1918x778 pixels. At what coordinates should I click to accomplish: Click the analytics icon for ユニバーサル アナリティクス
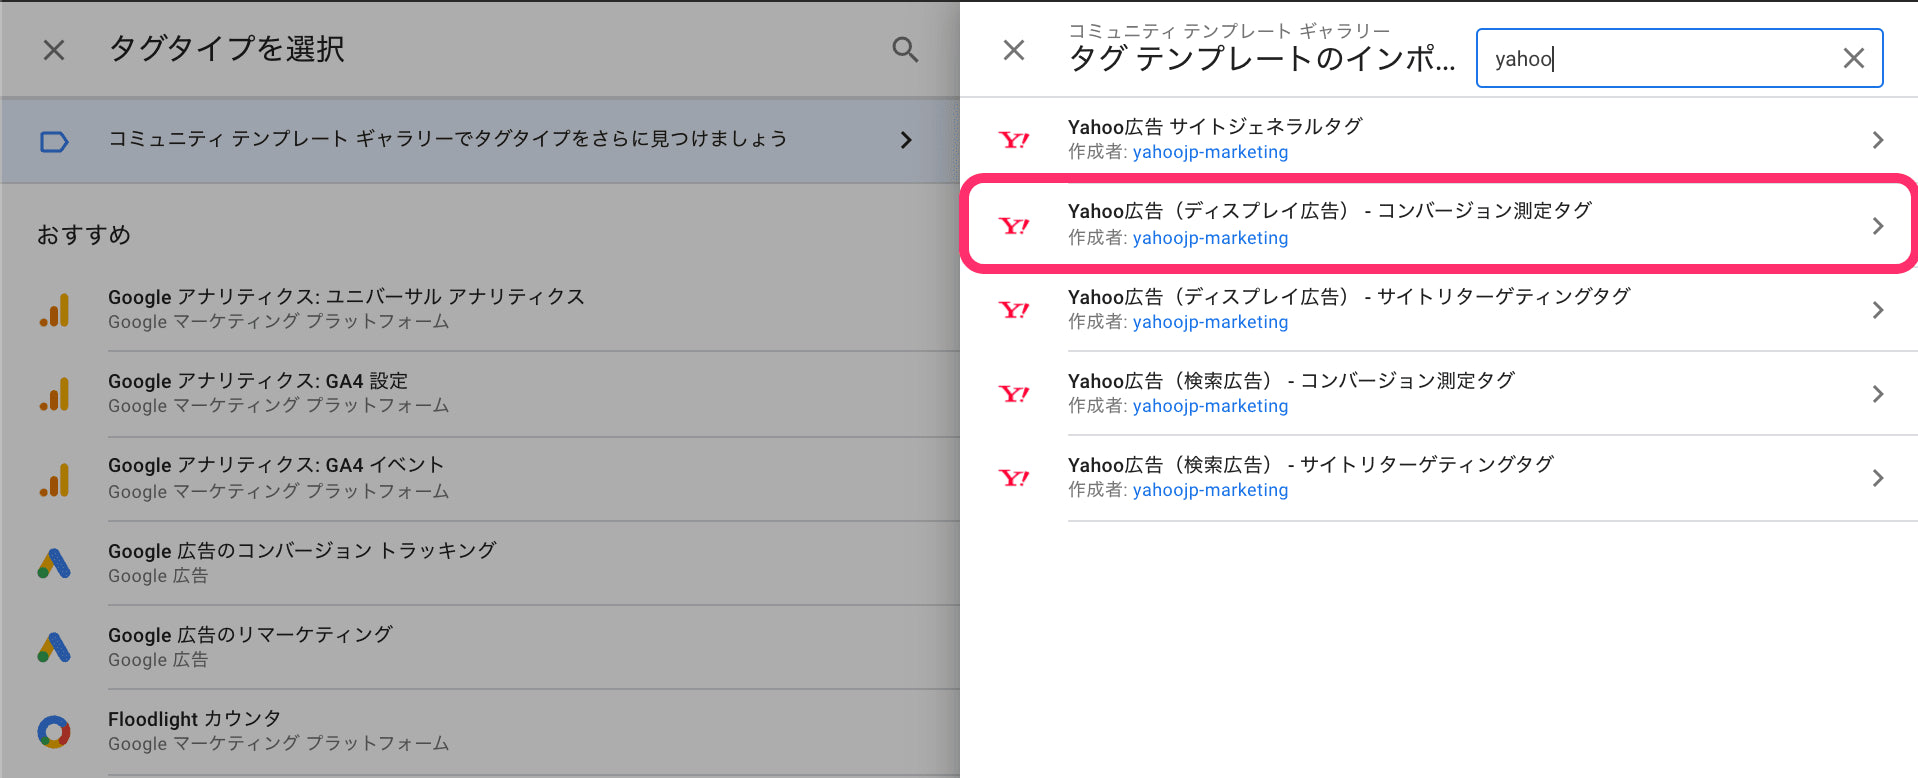click(x=54, y=310)
